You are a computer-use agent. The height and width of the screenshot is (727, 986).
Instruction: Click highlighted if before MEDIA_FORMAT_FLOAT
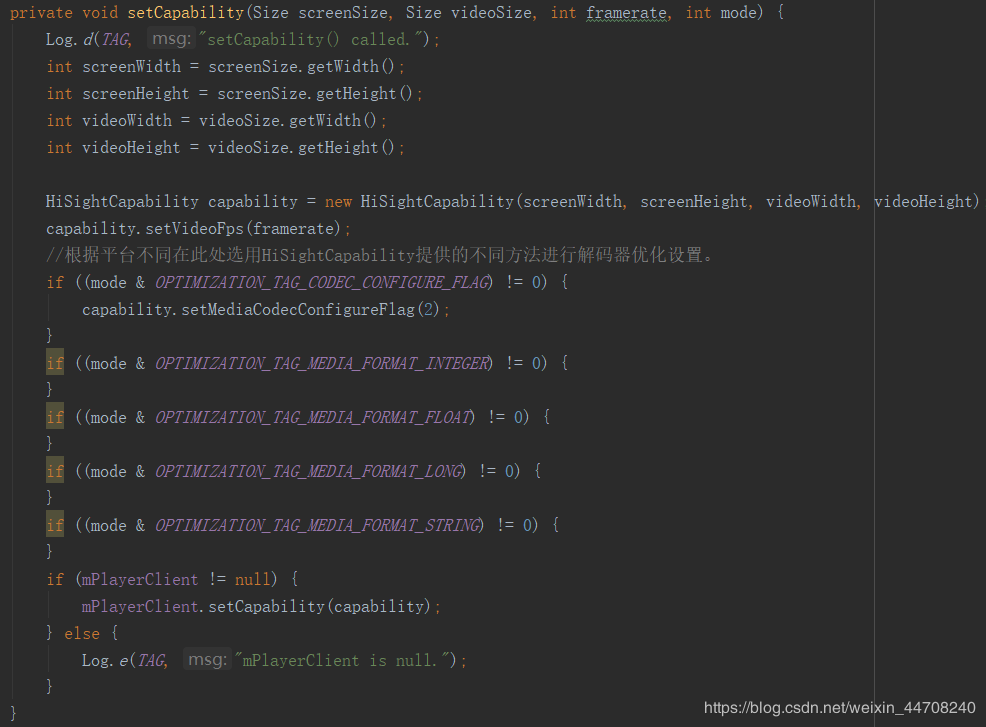(55, 417)
